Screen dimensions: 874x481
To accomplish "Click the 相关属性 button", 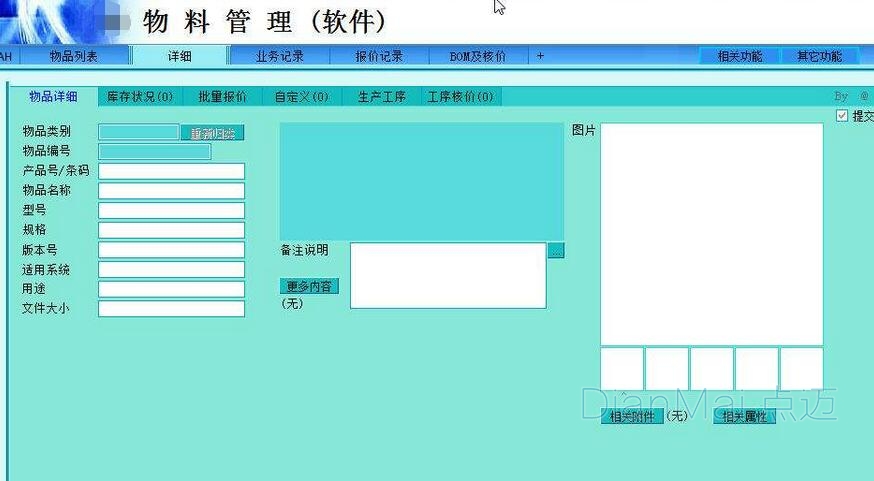I will pos(745,416).
